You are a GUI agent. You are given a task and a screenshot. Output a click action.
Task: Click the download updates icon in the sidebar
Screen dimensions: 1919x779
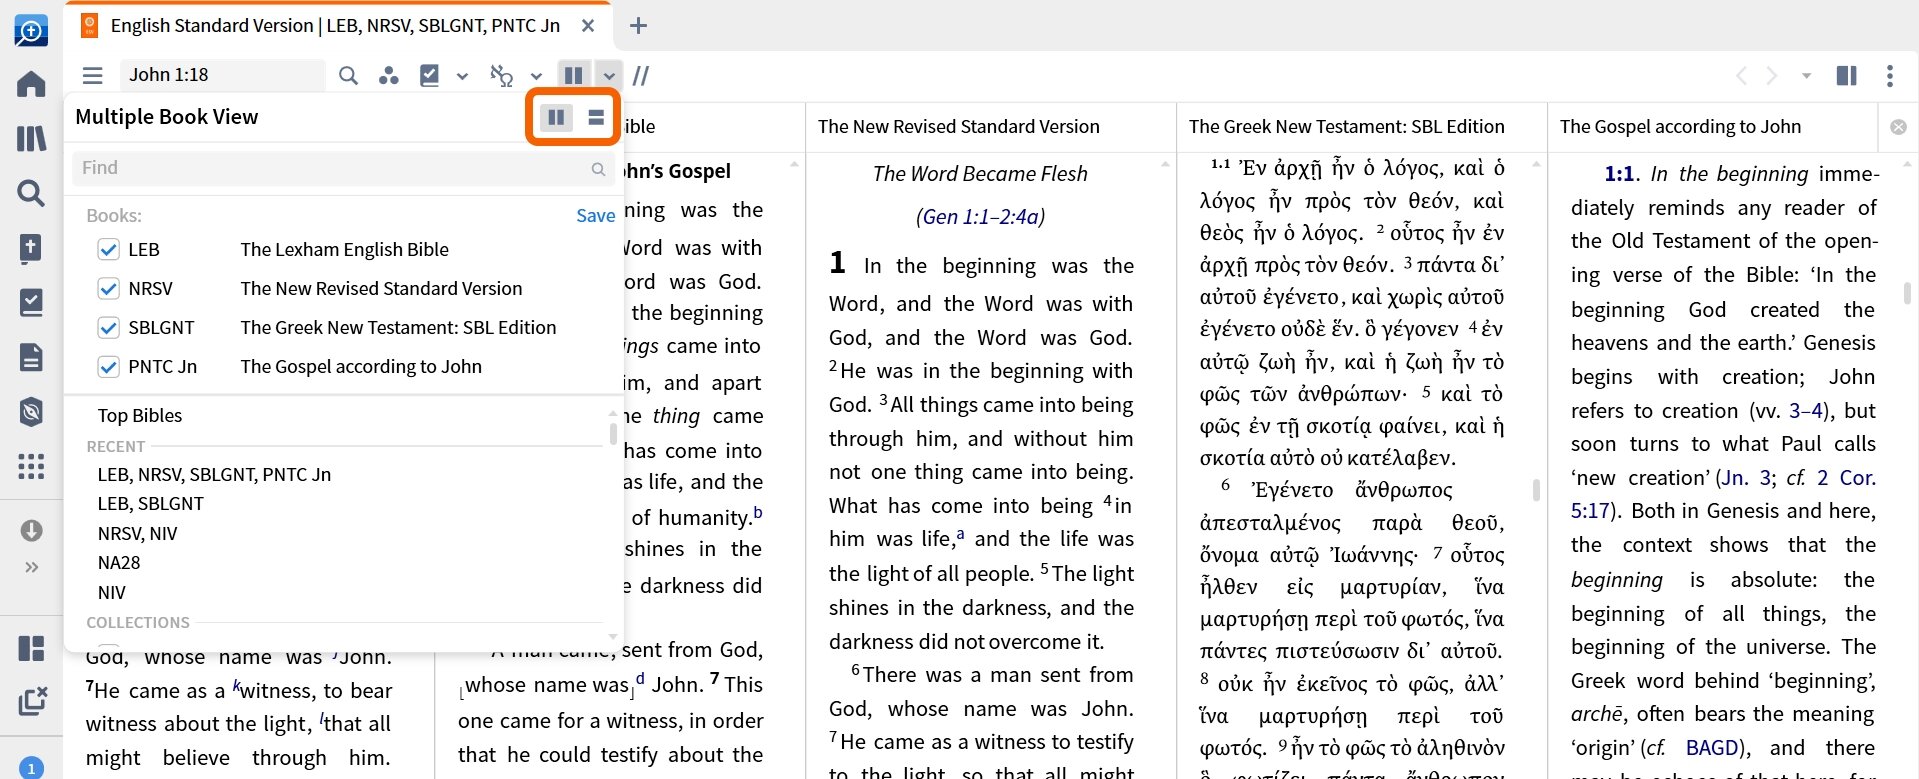pos(31,530)
